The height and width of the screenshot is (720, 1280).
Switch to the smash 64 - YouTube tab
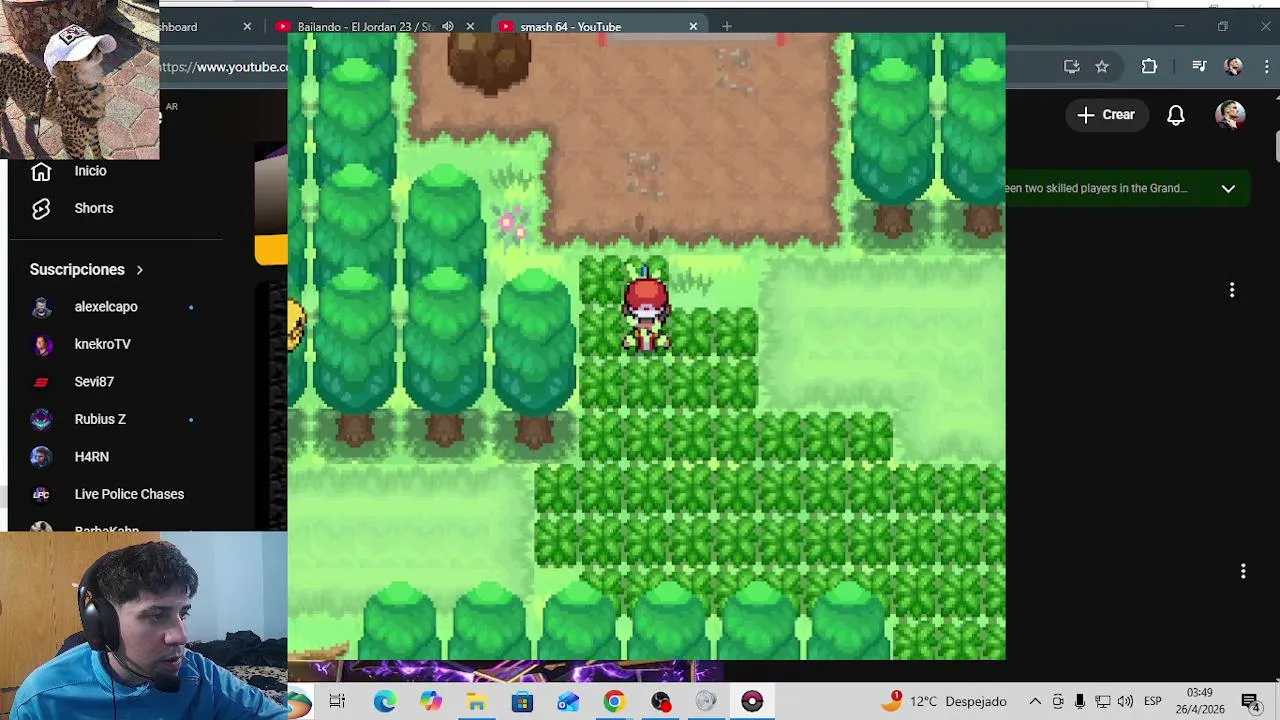[570, 27]
